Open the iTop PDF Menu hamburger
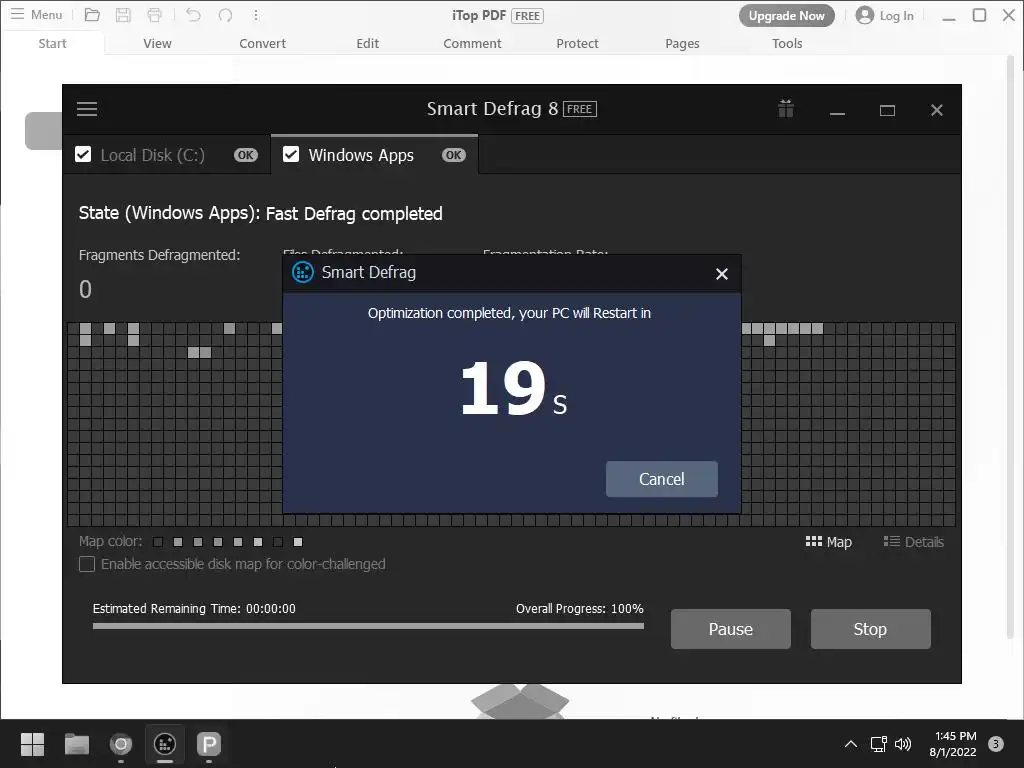1024x768 pixels. point(36,14)
